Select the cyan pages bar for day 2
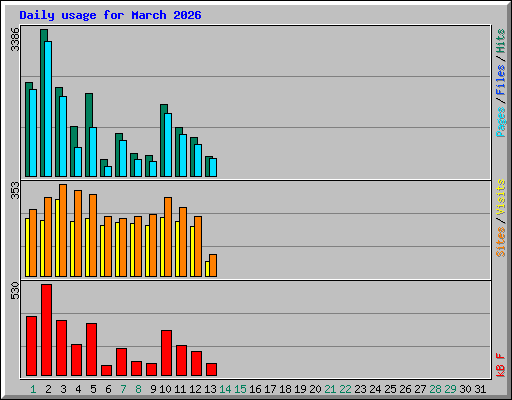Viewport: 512px width, 400px height. [x=48, y=109]
